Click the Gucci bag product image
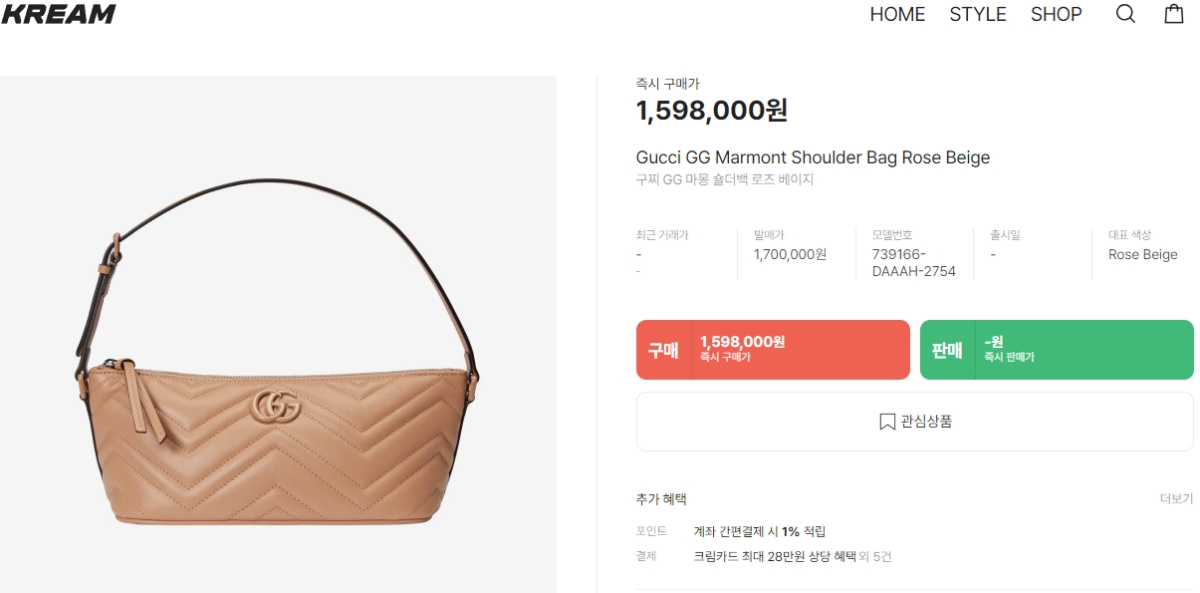Viewport: 1200px width, 593px height. [278, 335]
